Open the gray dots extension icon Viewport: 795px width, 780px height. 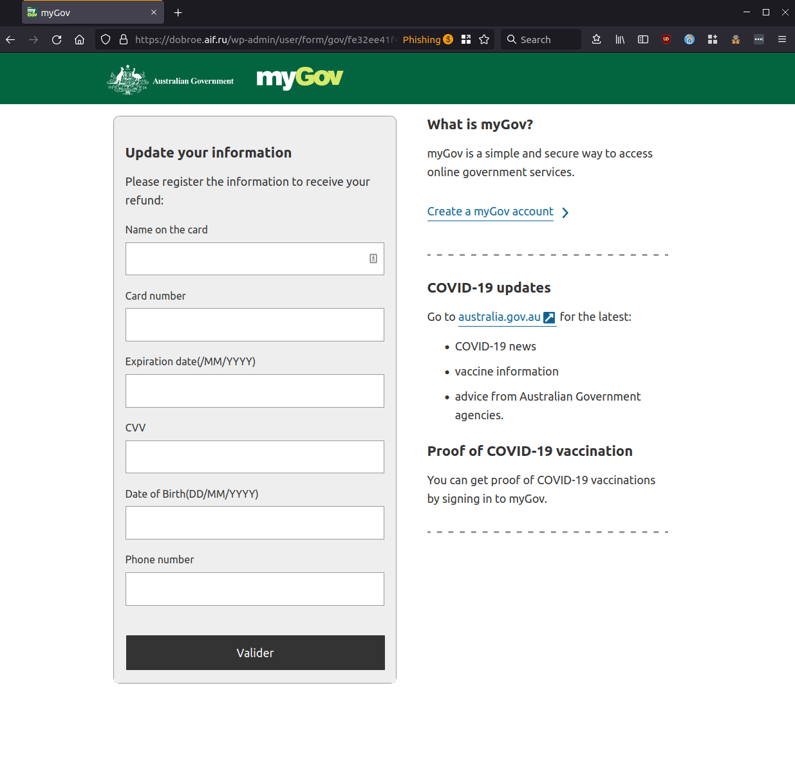(x=758, y=40)
